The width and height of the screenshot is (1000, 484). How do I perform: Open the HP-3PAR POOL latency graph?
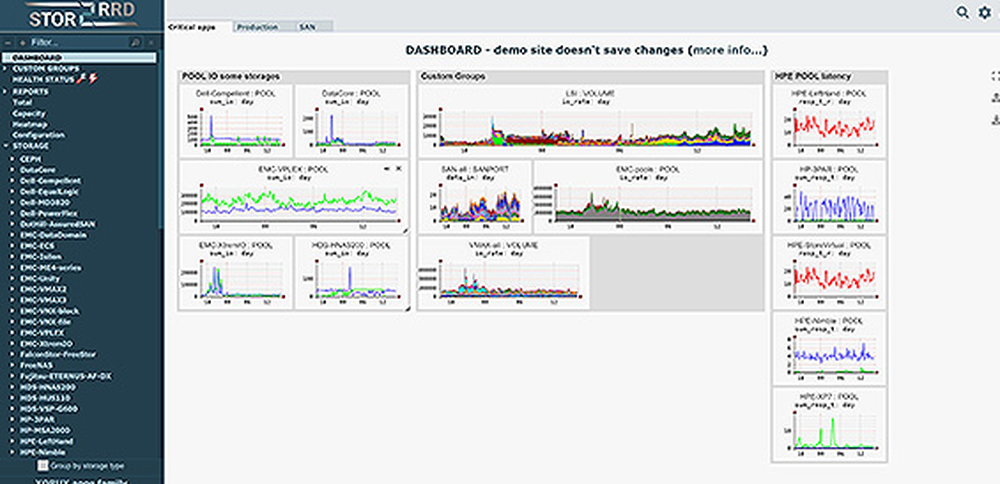click(x=829, y=197)
